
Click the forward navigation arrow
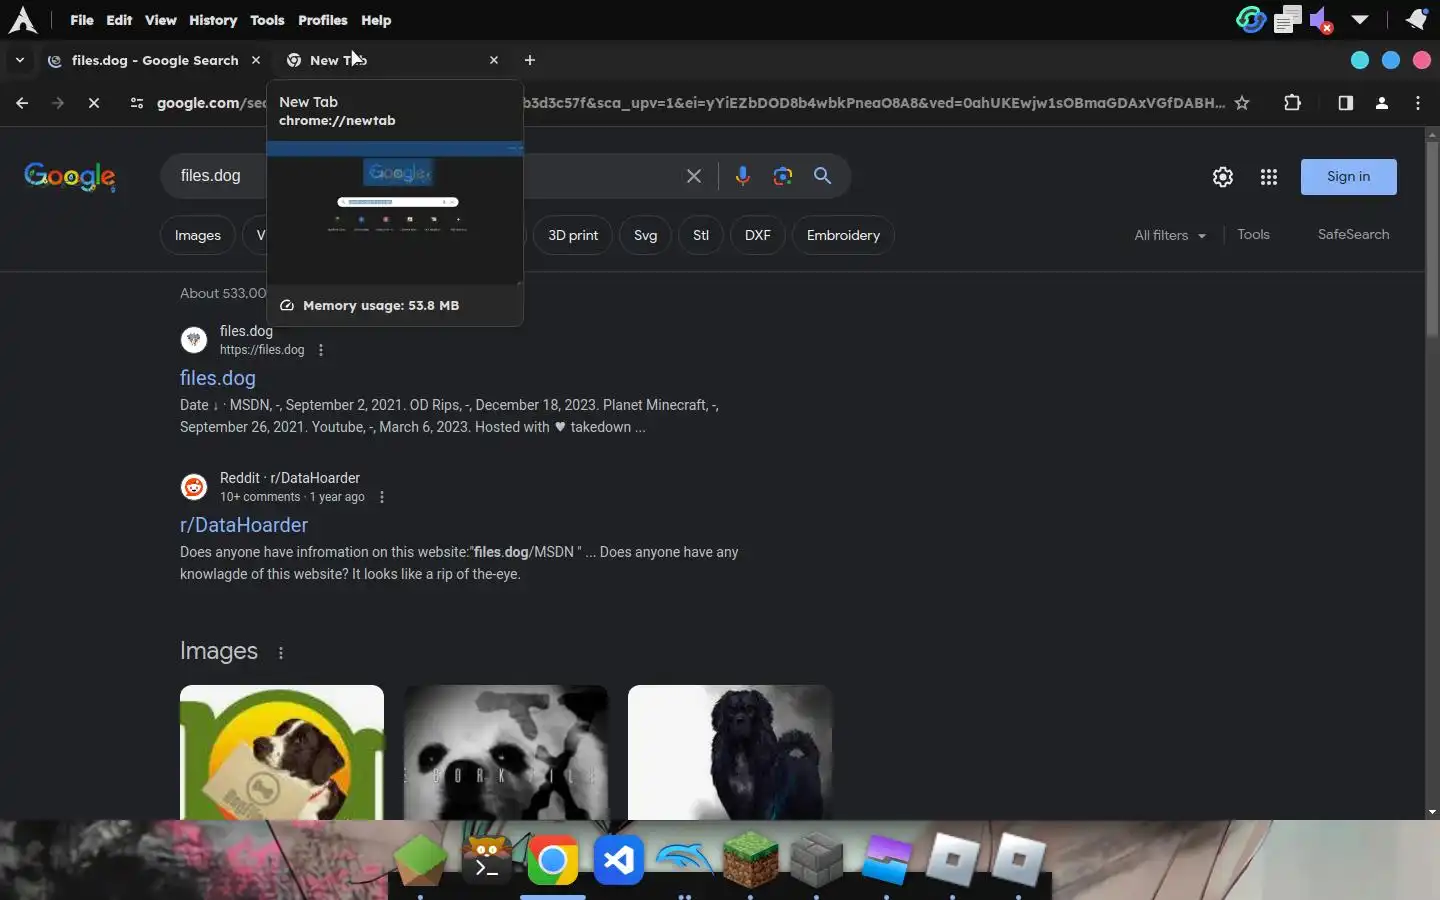(58, 103)
